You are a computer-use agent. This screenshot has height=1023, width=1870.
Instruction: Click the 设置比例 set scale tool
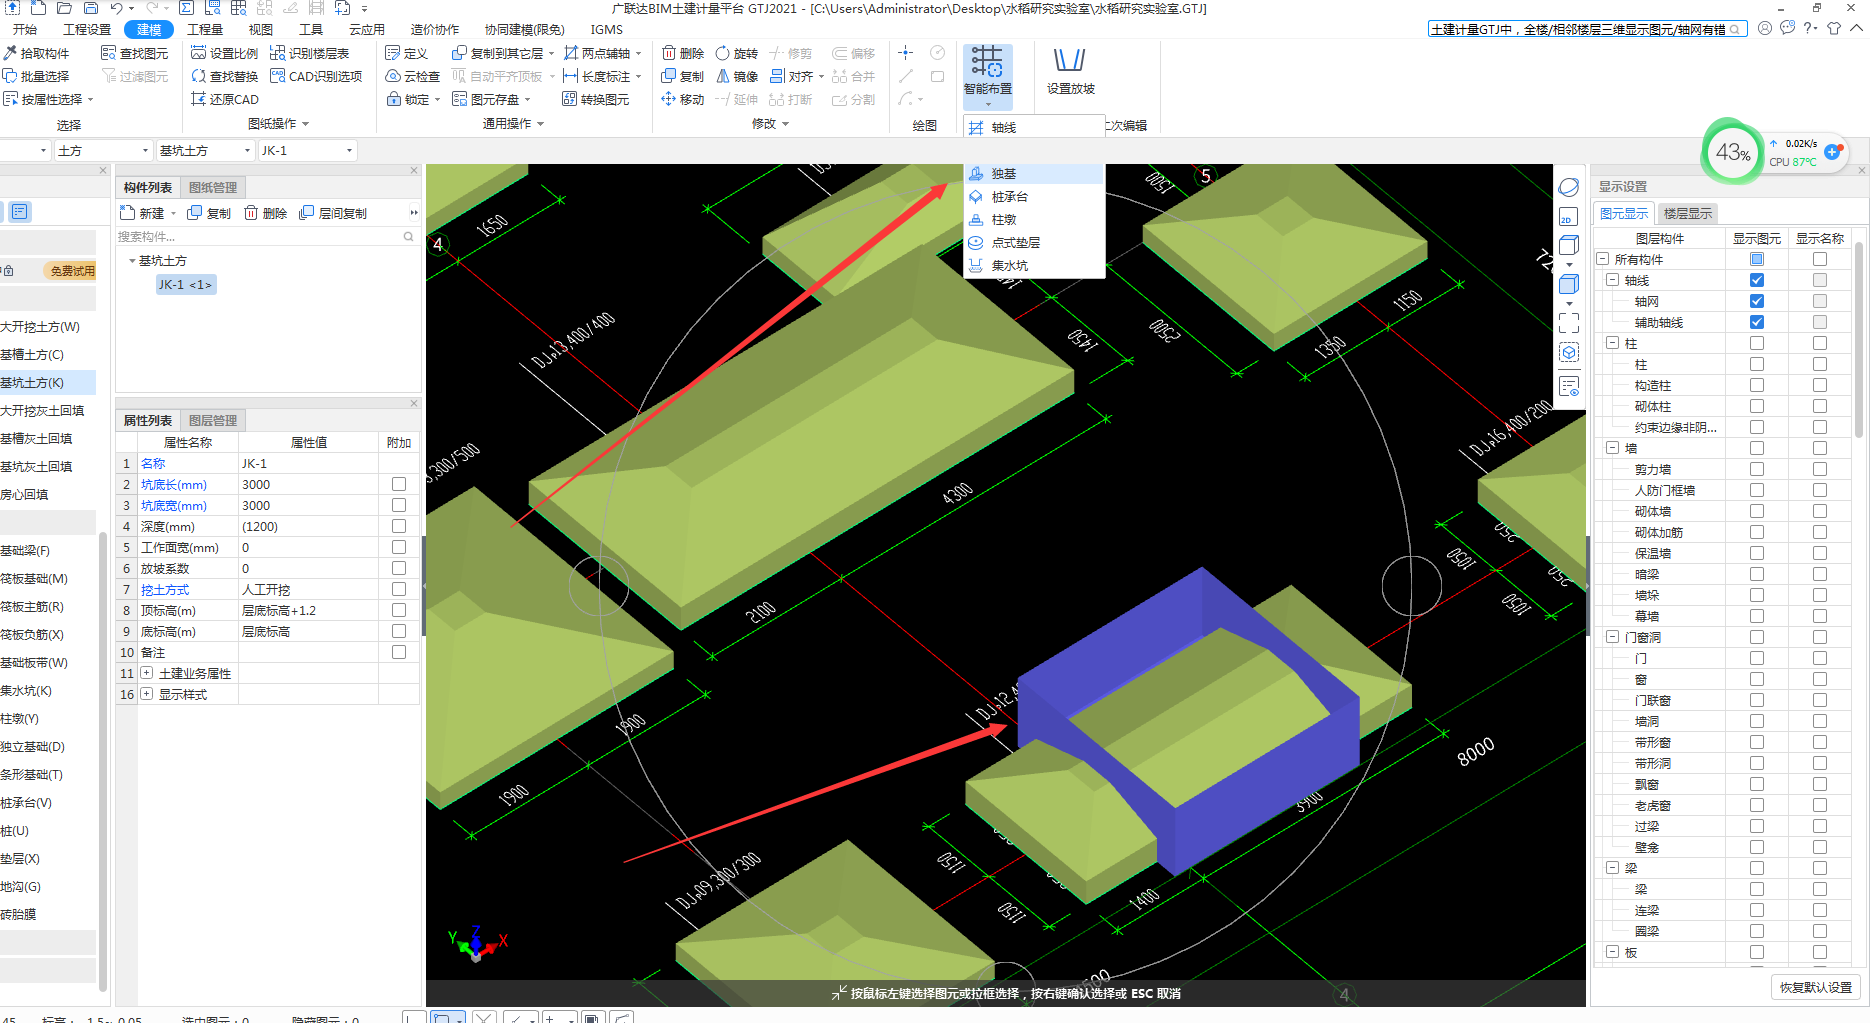pyautogui.click(x=225, y=53)
